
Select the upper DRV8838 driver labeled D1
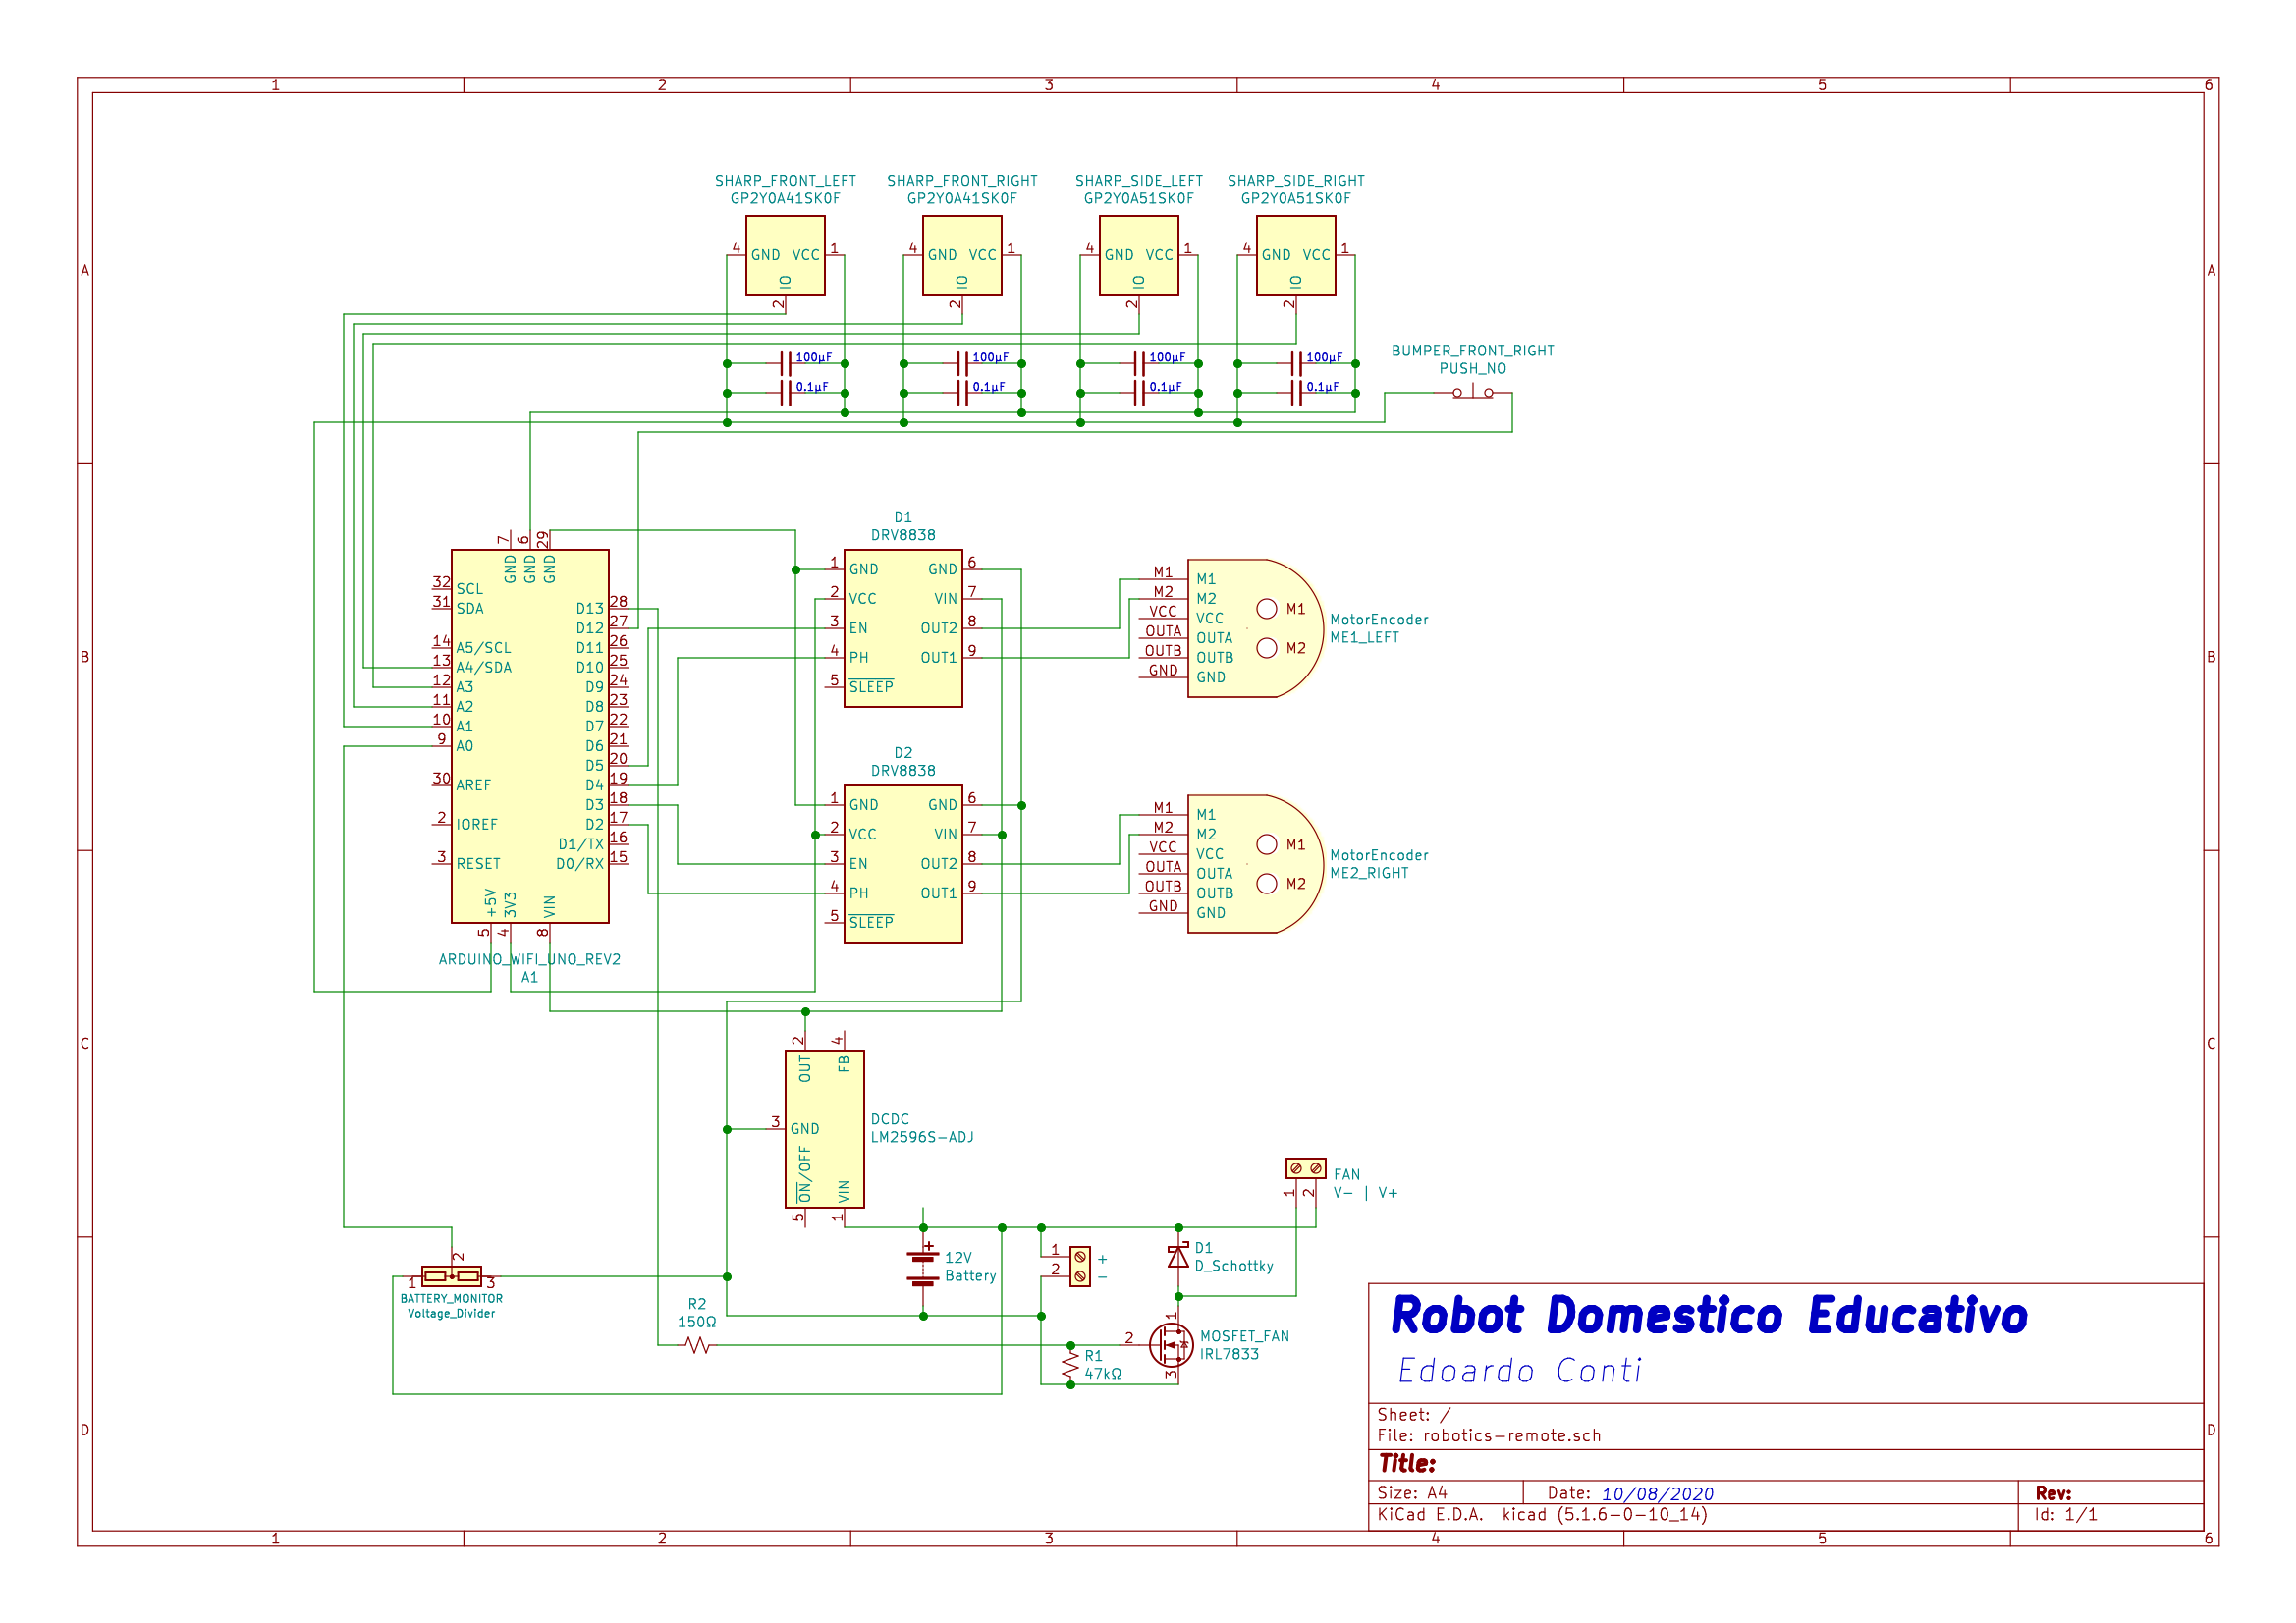tap(903, 628)
